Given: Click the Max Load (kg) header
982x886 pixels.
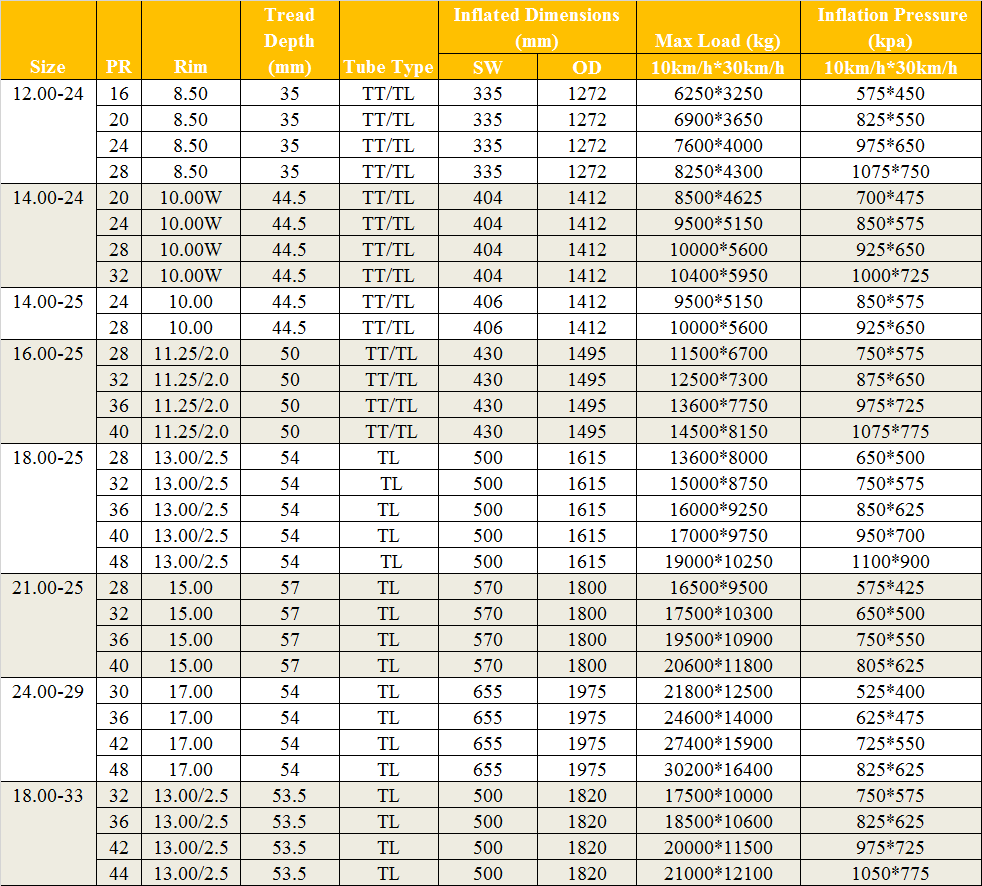Looking at the screenshot, I should click(718, 41).
